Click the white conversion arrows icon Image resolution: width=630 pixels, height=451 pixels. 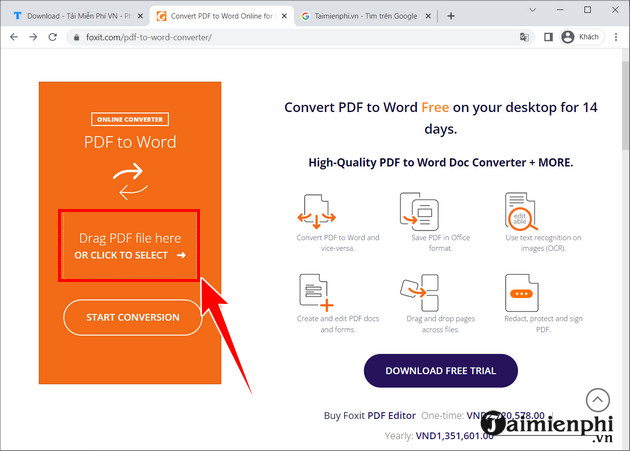[x=130, y=181]
